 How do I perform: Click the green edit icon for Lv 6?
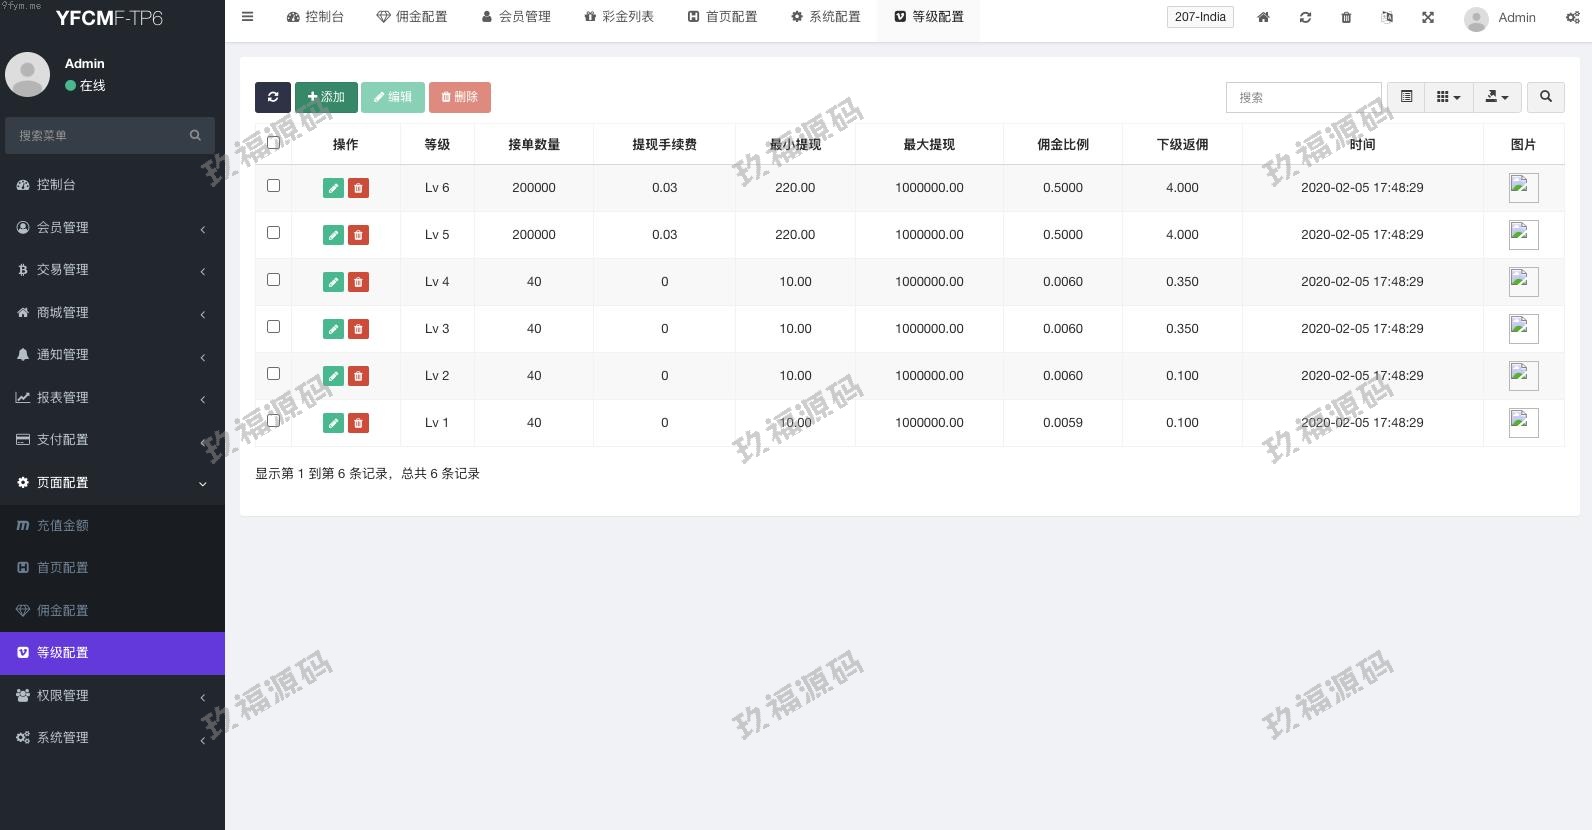point(333,188)
